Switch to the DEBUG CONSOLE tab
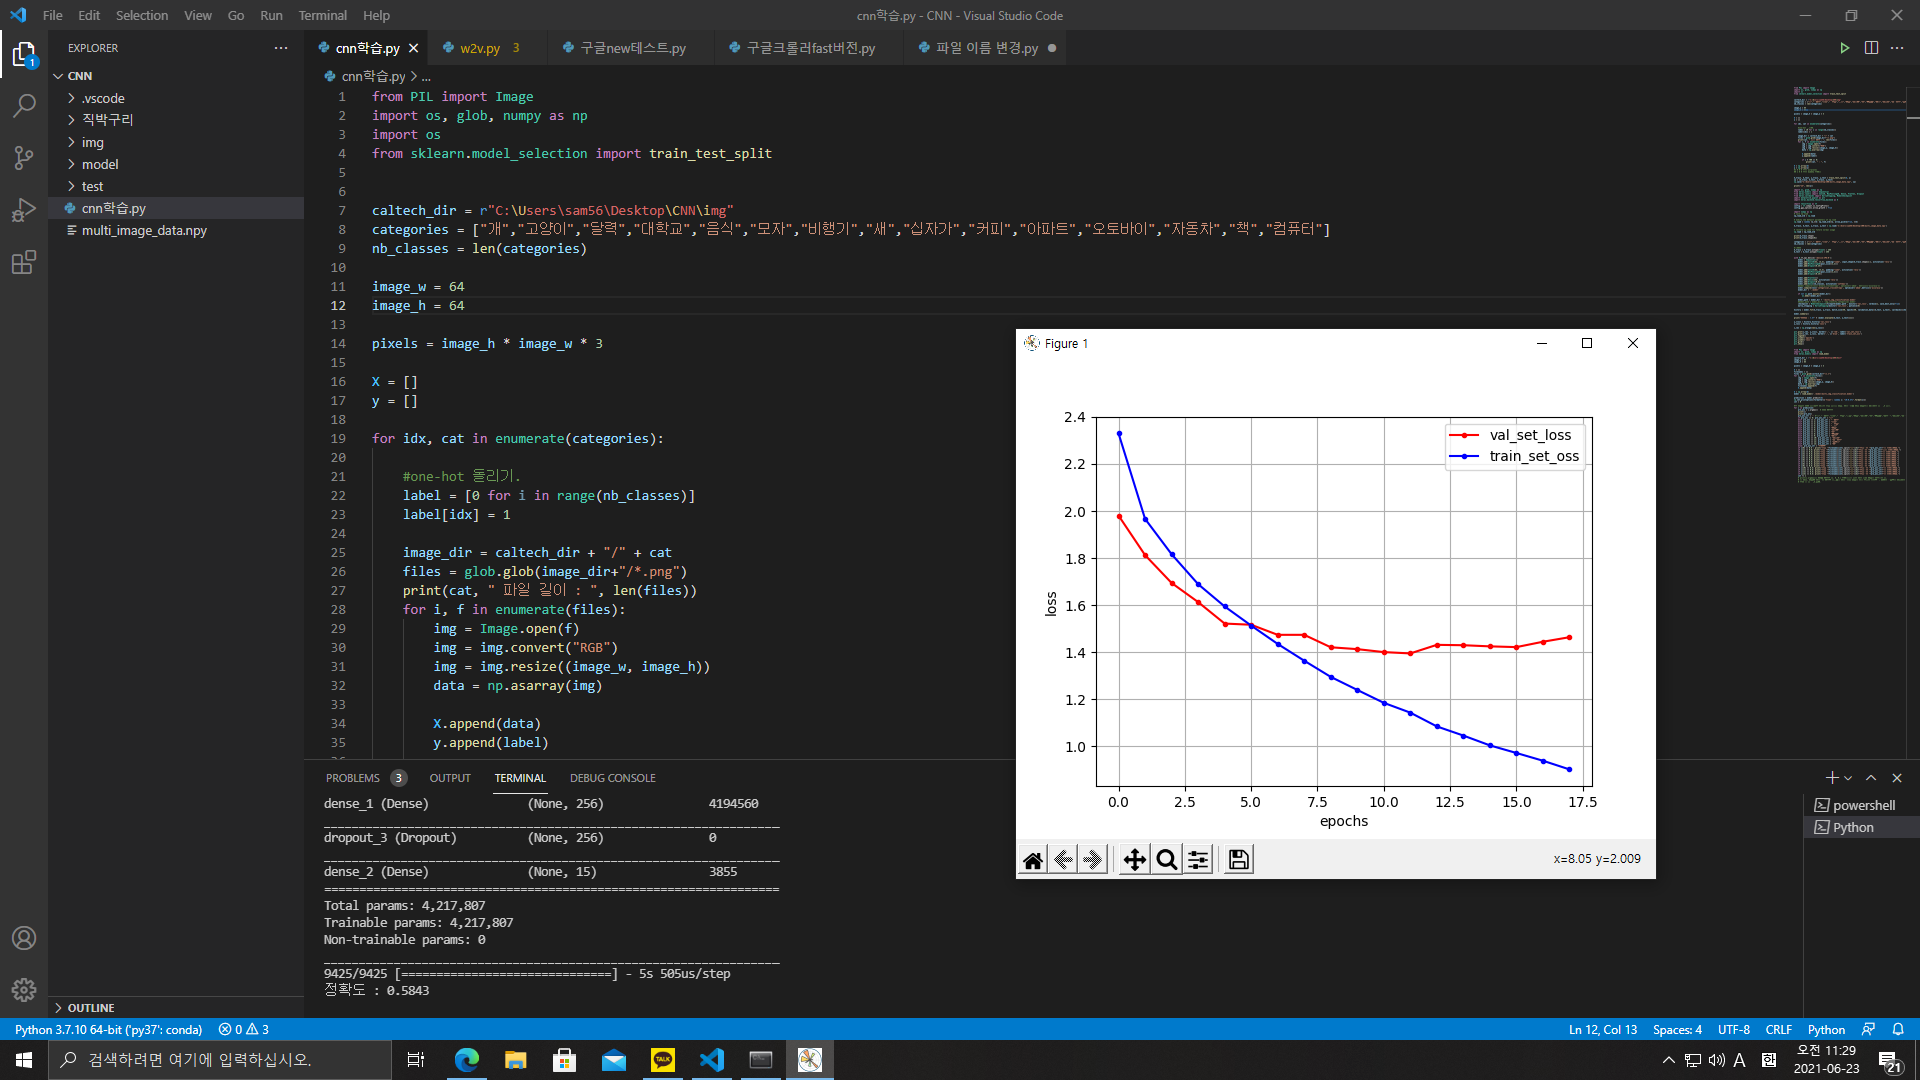The height and width of the screenshot is (1080, 1920). point(613,777)
